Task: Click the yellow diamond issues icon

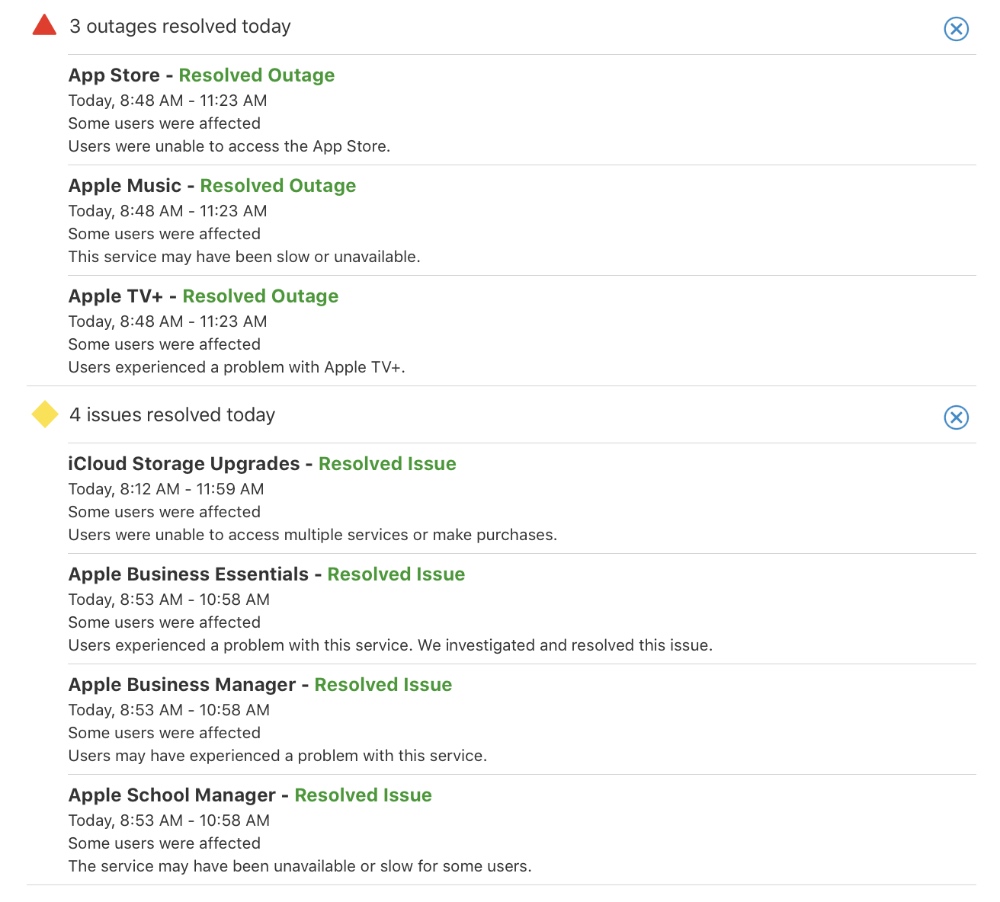Action: click(45, 414)
